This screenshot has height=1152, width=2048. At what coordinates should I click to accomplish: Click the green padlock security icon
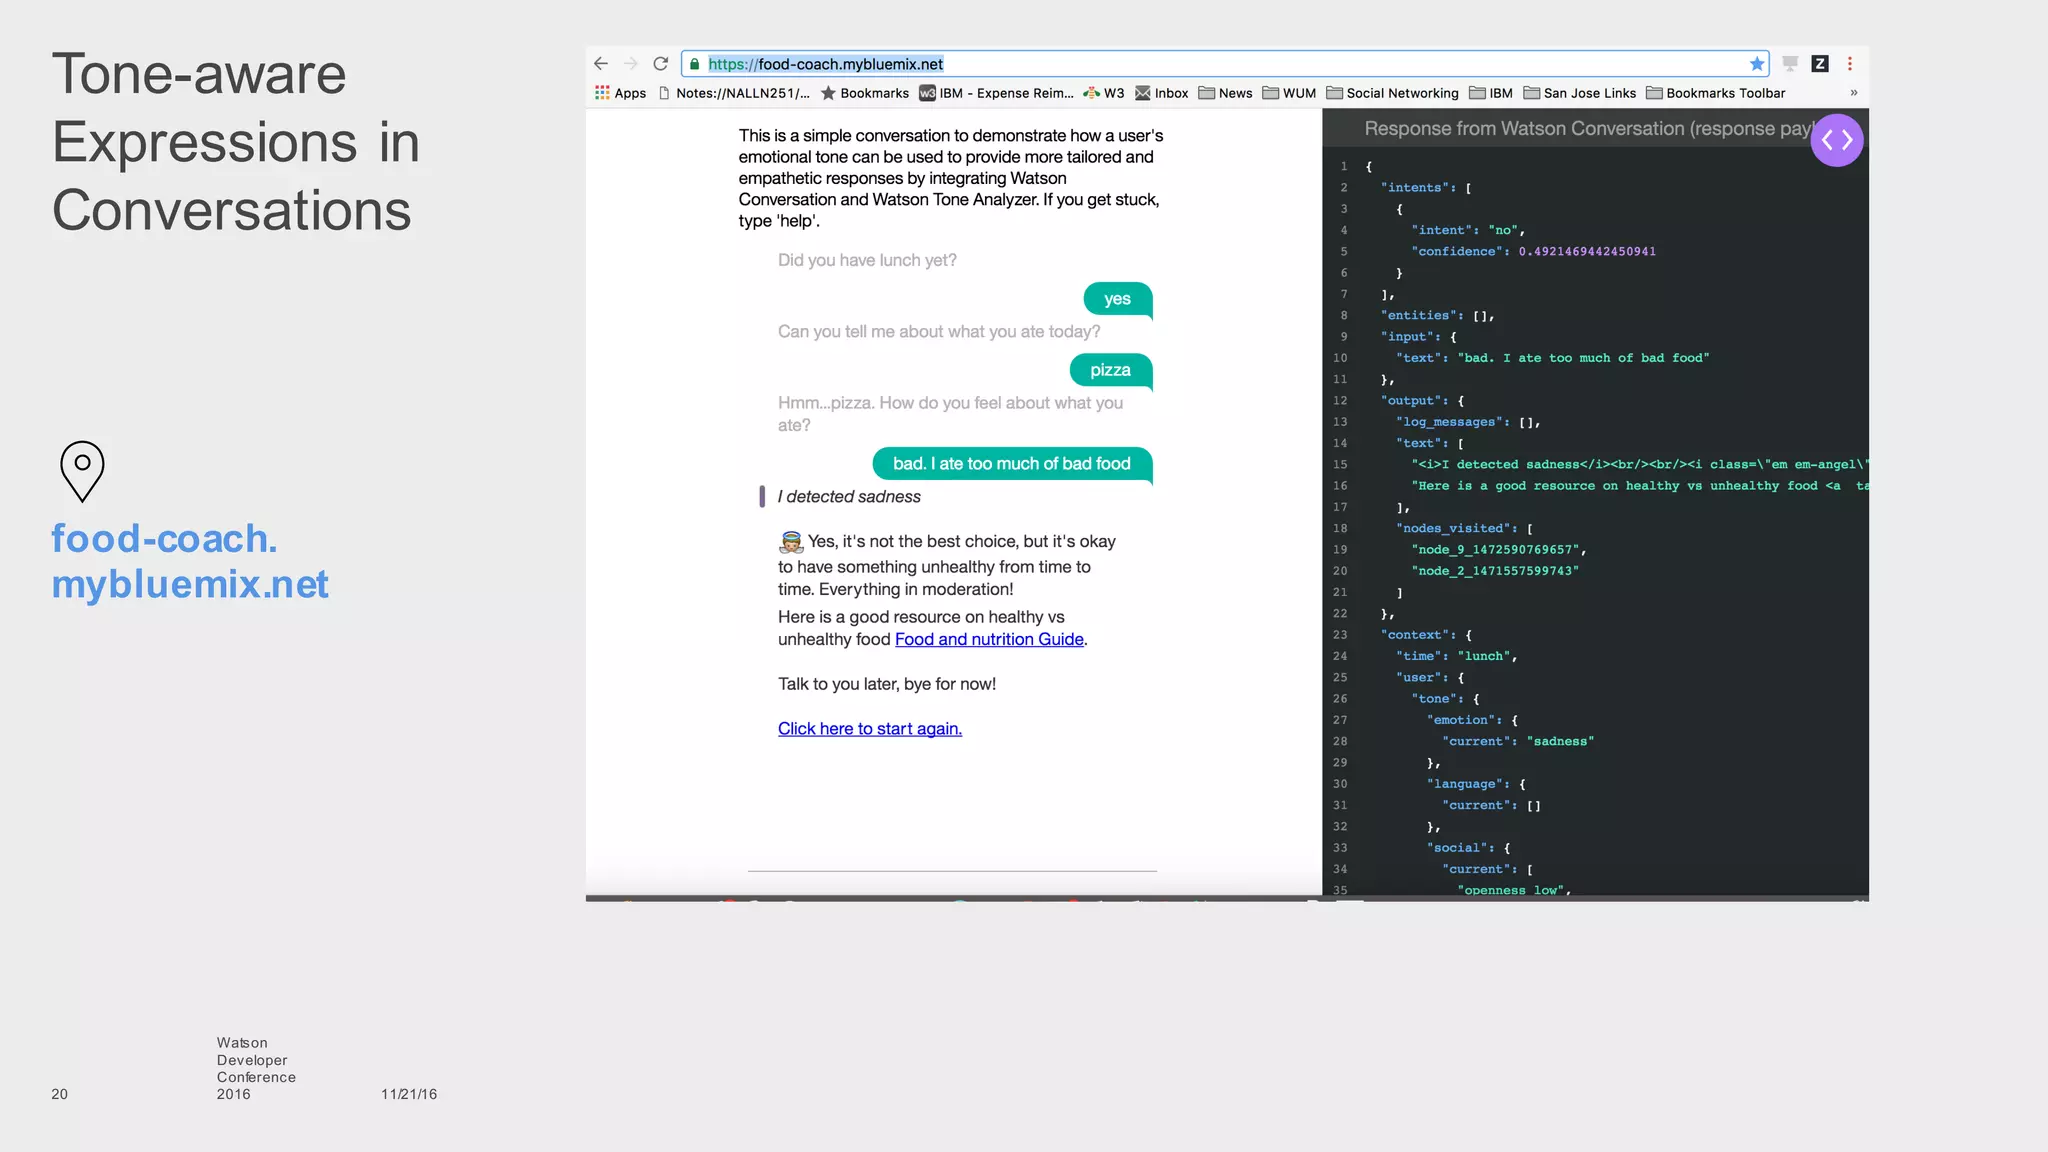[x=695, y=64]
